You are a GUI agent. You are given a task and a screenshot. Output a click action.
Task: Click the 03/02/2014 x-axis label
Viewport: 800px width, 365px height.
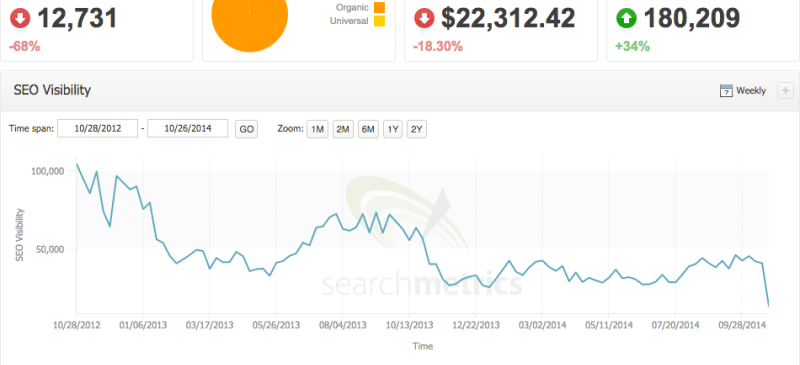pos(542,326)
